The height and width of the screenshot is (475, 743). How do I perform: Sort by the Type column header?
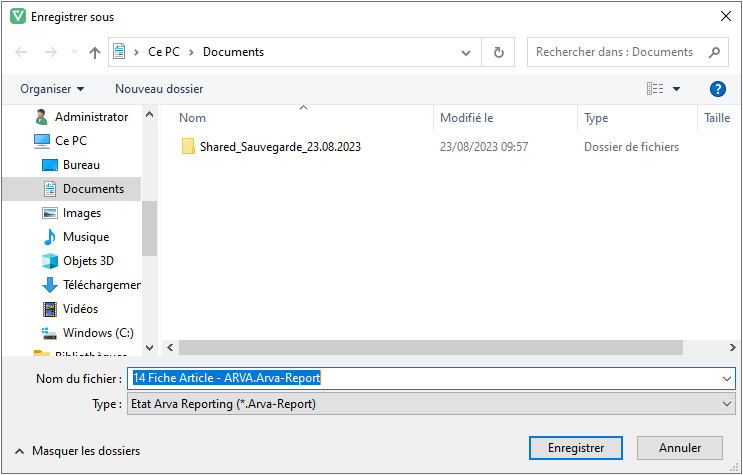click(x=596, y=118)
